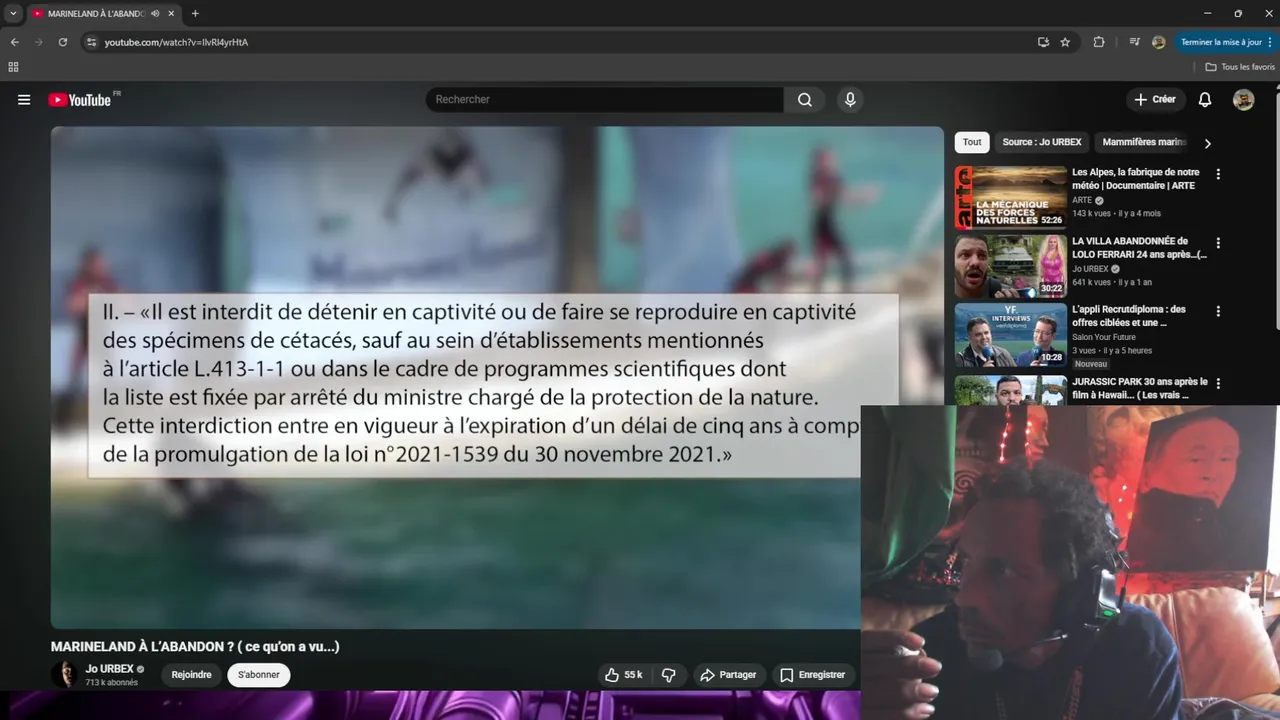1280x720 pixels.
Task: Open the YouTube account avatar menu
Action: 1244,100
